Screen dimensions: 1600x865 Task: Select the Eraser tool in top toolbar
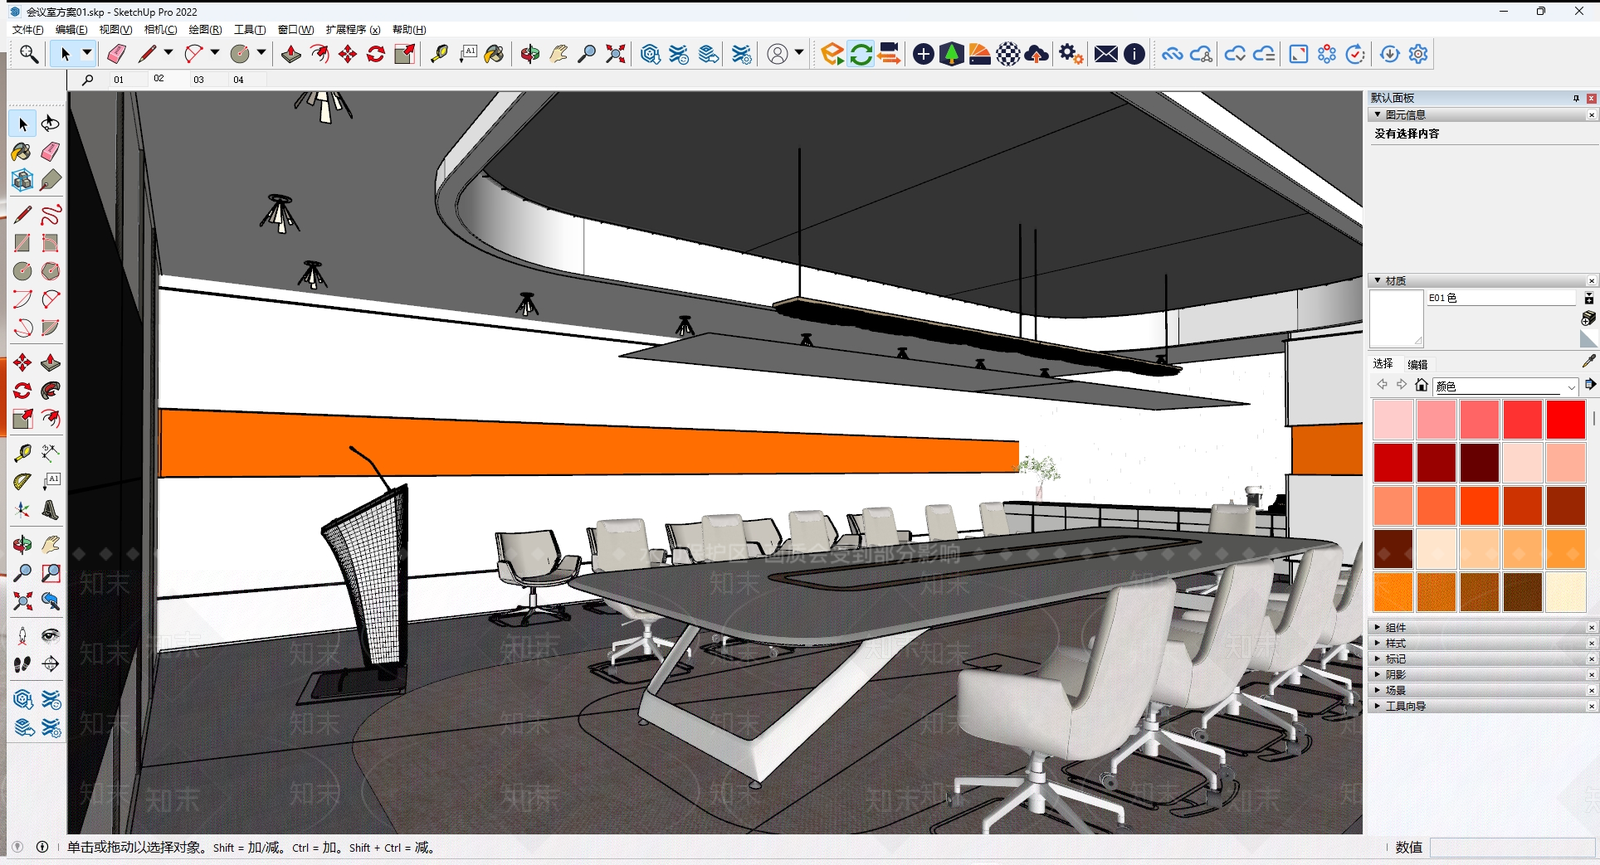click(116, 54)
